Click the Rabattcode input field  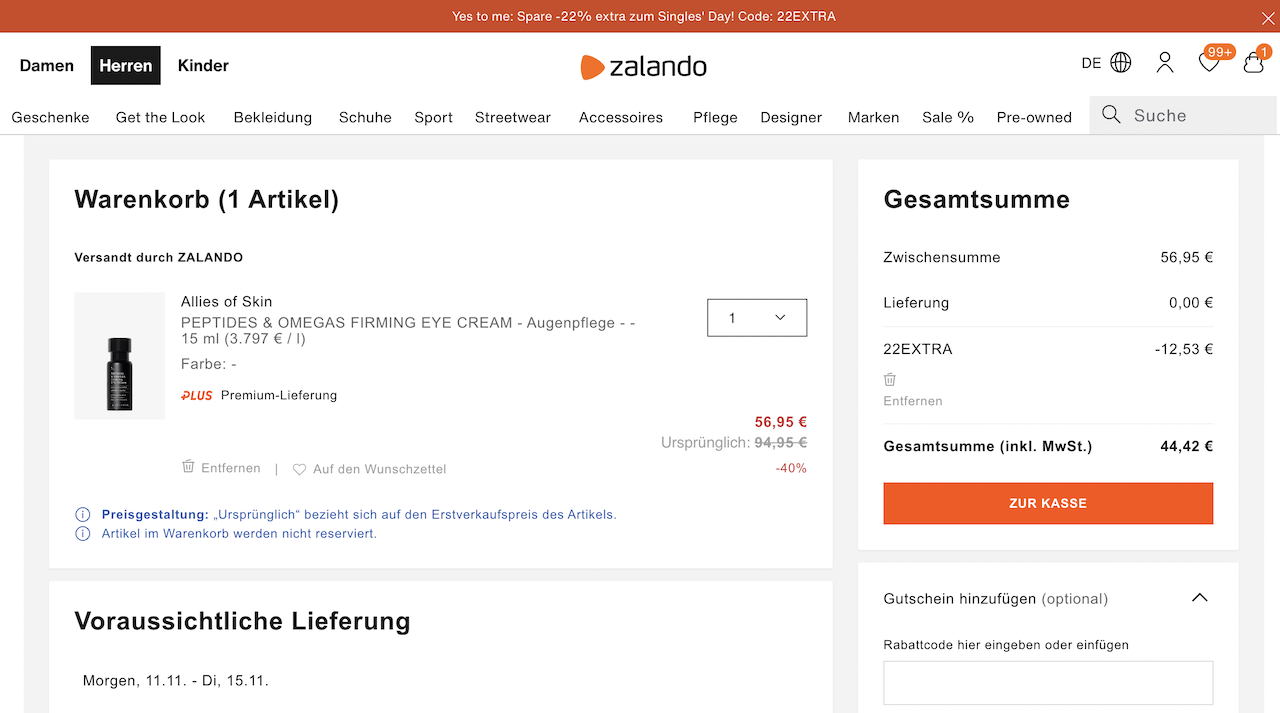[x=1048, y=683]
